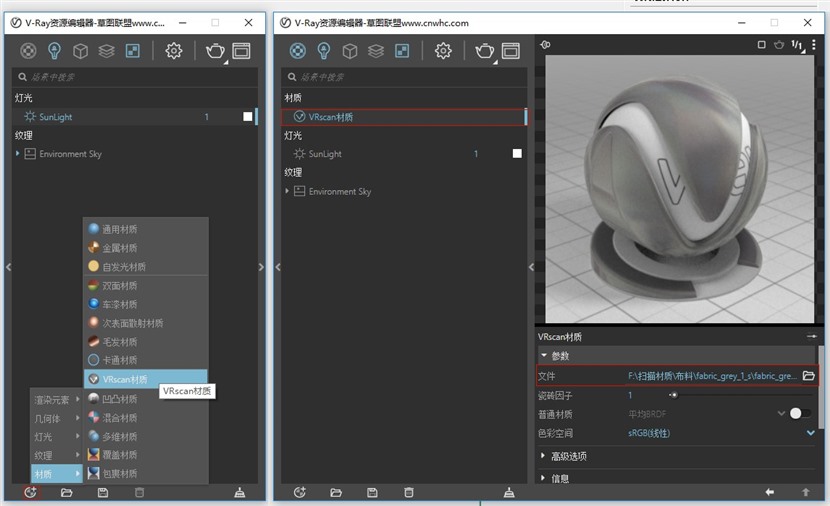
Task: Expand Environment Sky in left window
Action: click(17, 153)
